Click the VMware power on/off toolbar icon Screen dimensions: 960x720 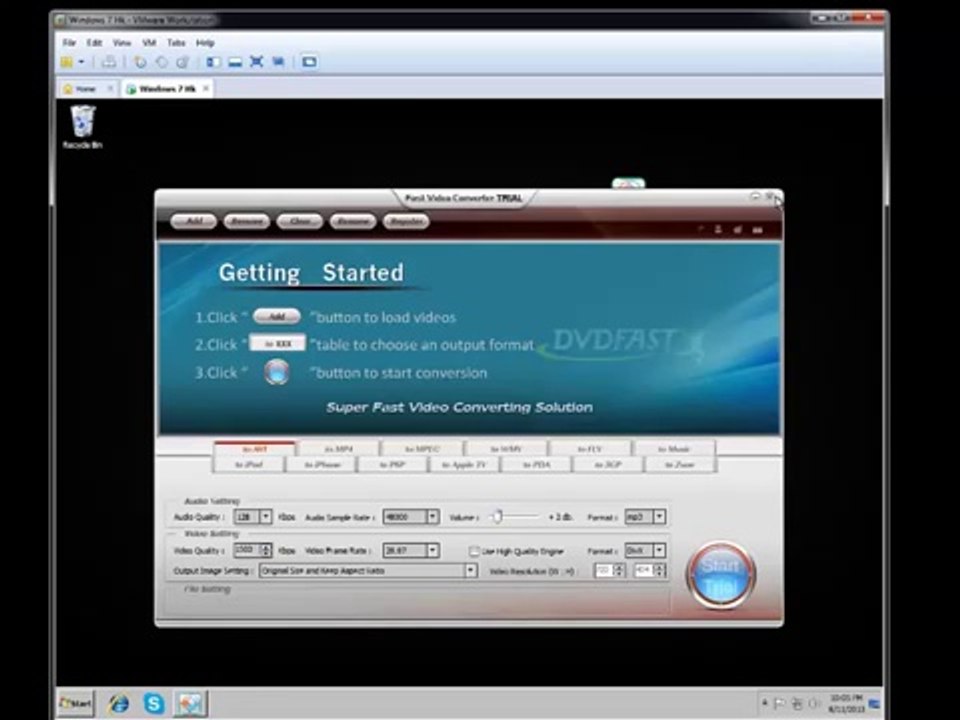[x=67, y=62]
